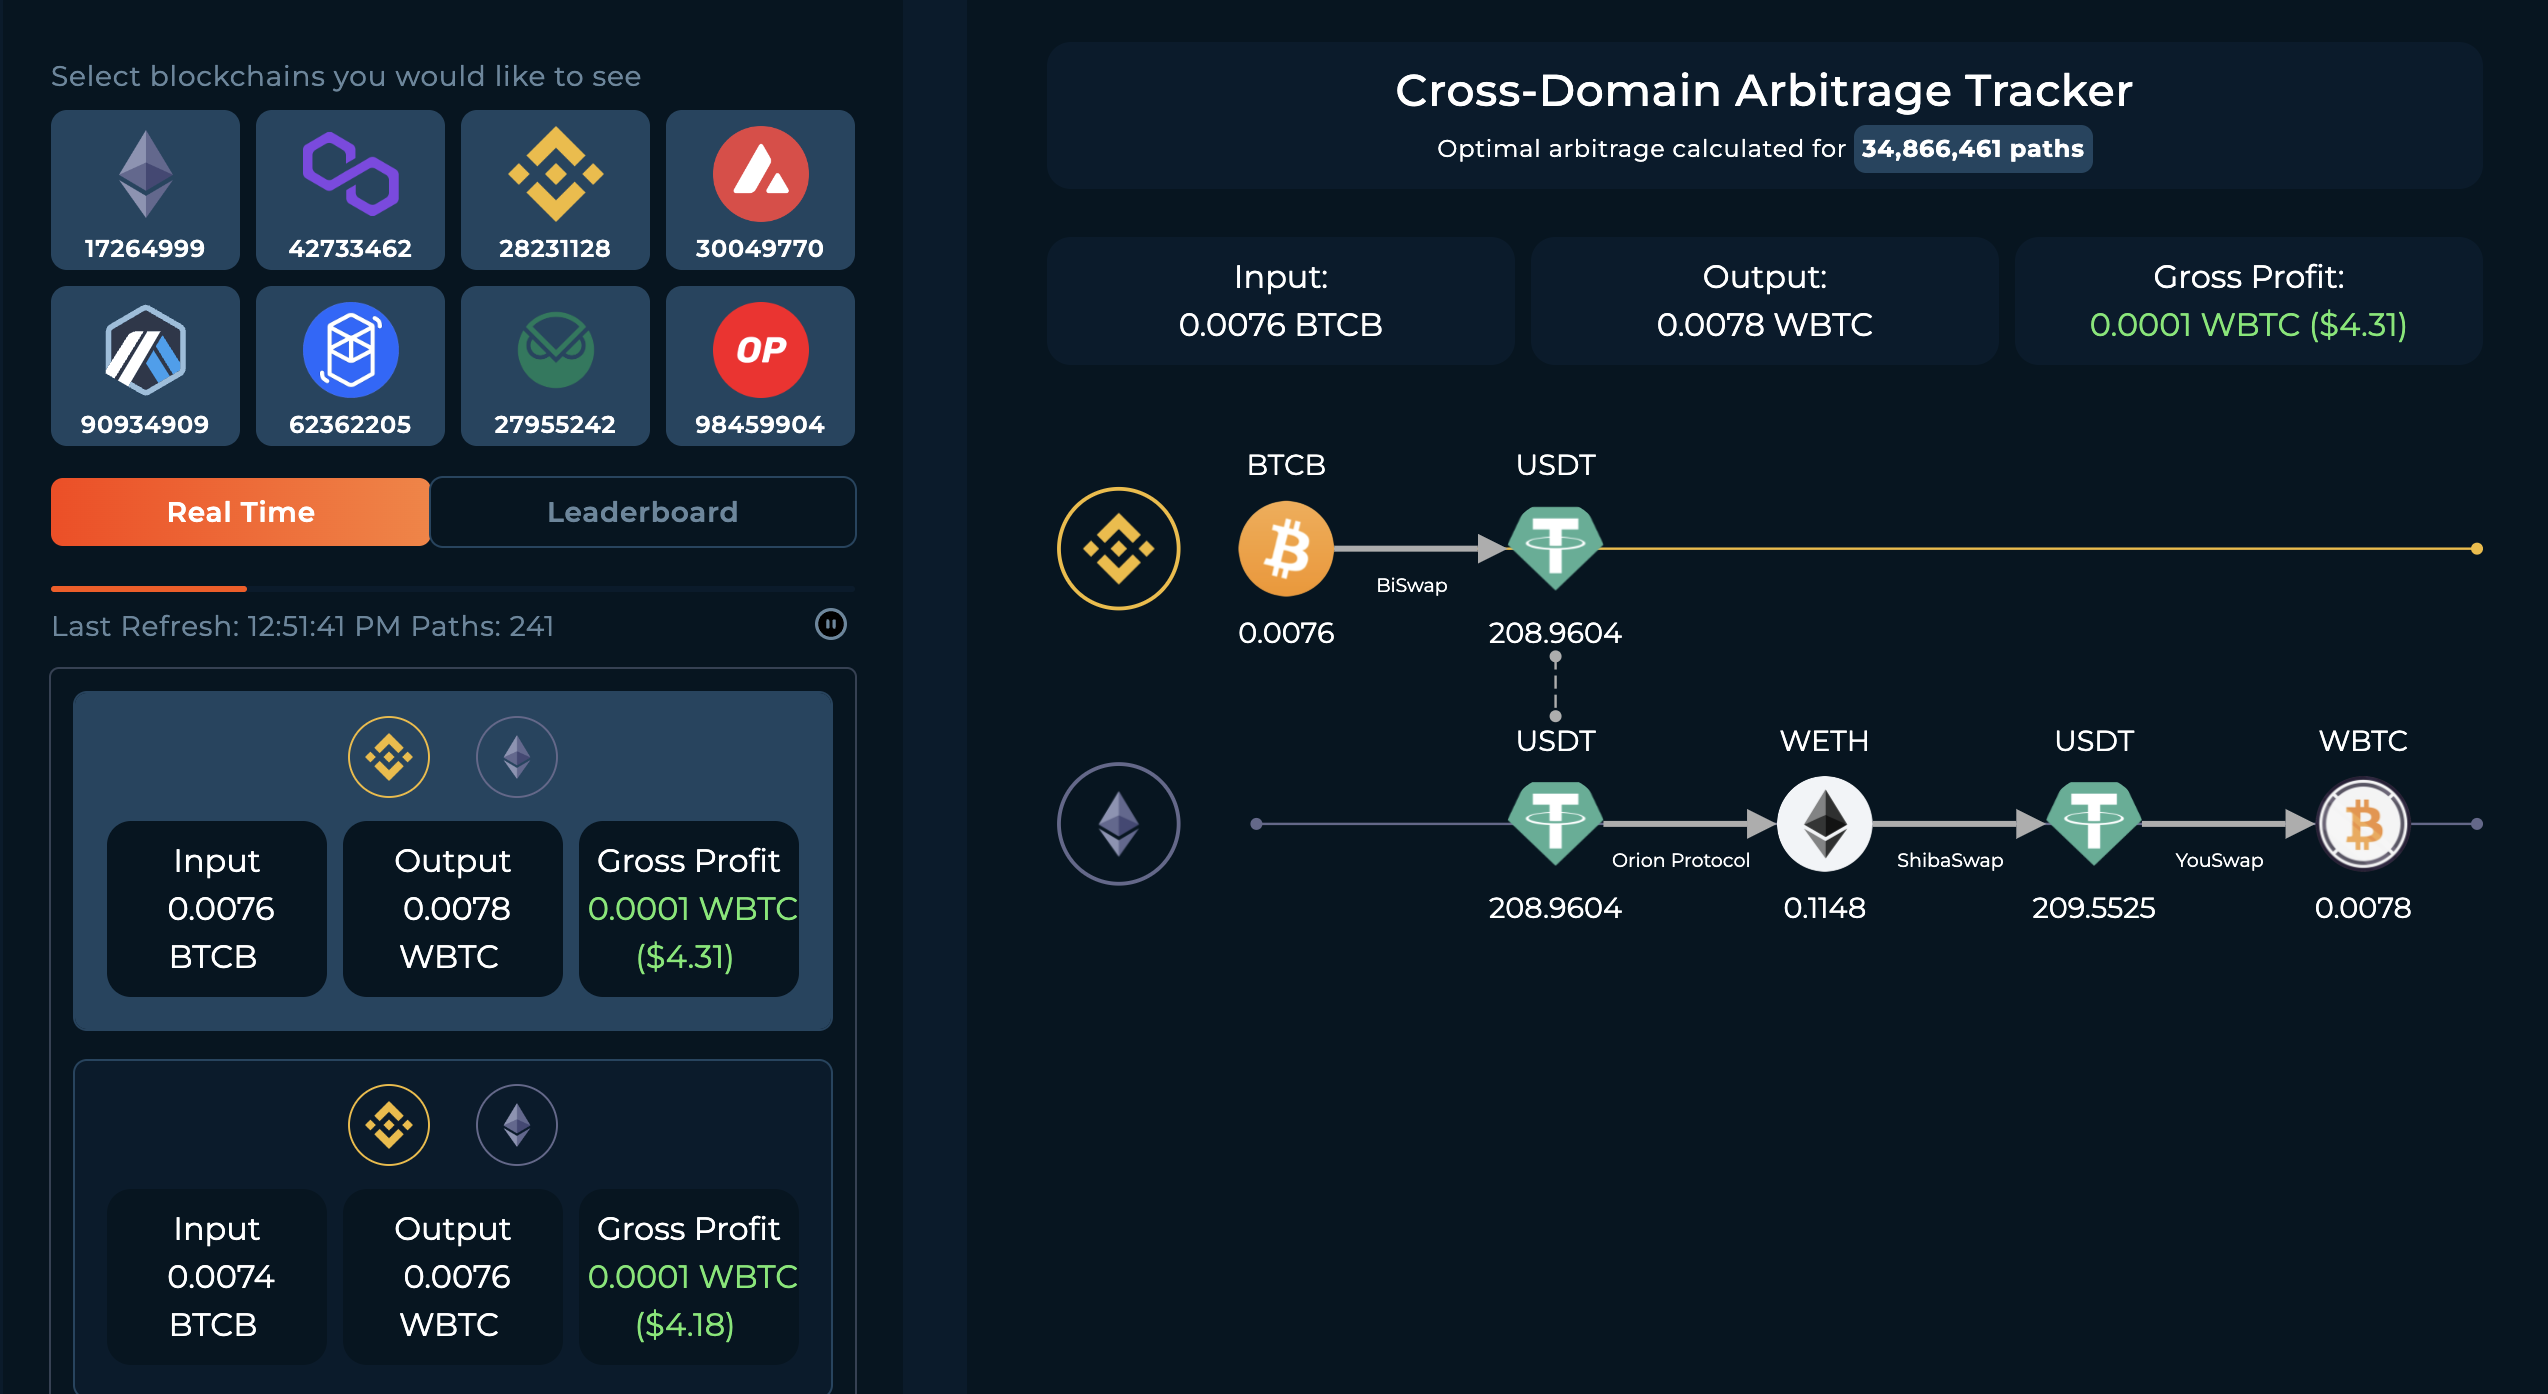
Task: Click the Output 0.0076 WBTC cell in second card
Action: (453, 1277)
